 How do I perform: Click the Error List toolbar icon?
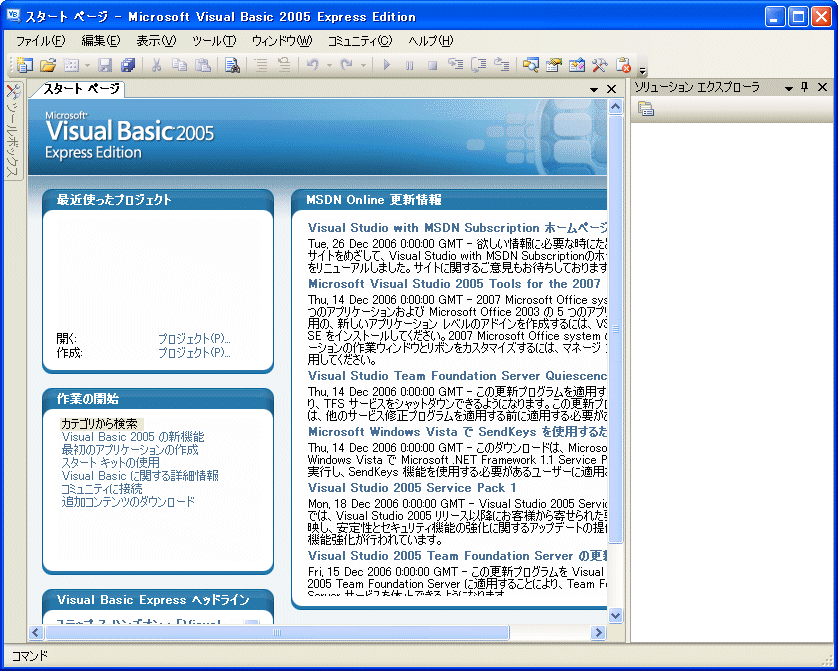[623, 65]
